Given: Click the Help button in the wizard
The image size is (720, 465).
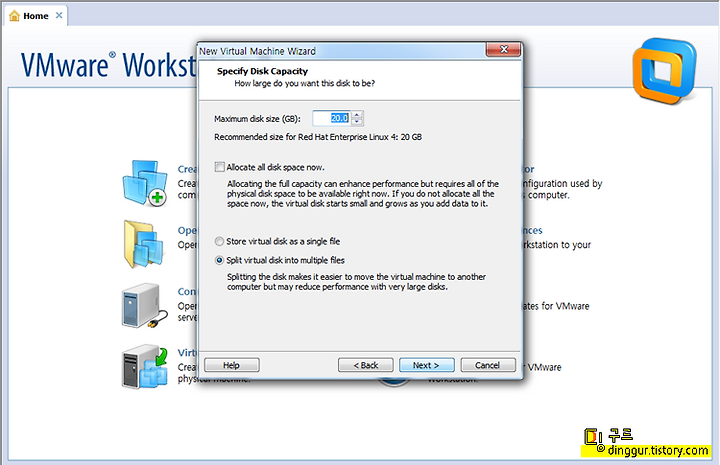Looking at the screenshot, I should tap(231, 365).
